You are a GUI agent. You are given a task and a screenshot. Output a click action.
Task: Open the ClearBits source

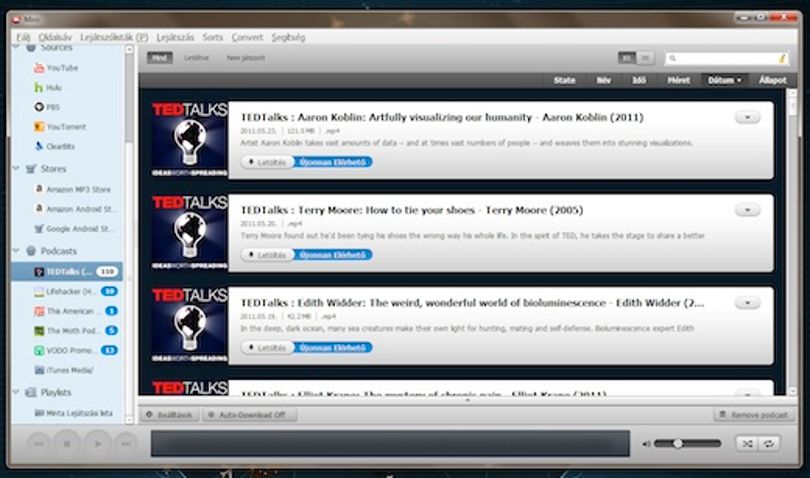coord(54,146)
